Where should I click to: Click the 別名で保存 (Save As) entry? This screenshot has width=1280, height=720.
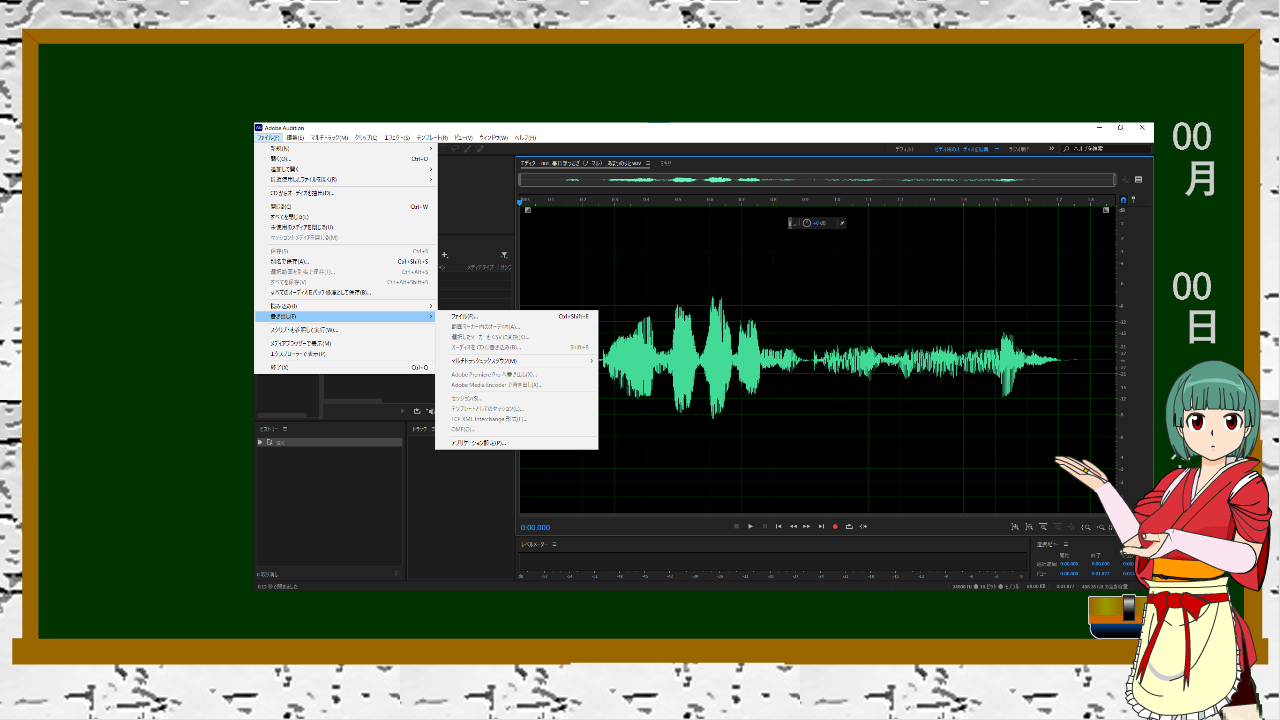pos(289,261)
